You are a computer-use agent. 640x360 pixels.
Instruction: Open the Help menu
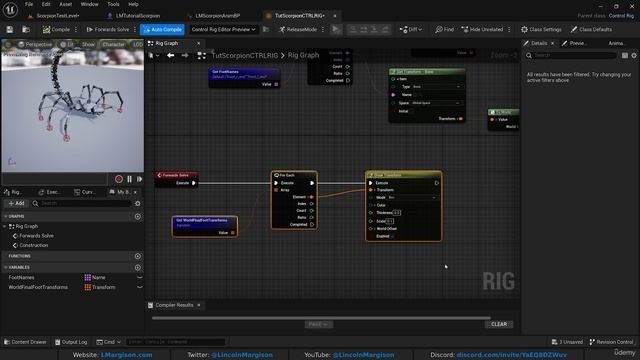[133, 4]
